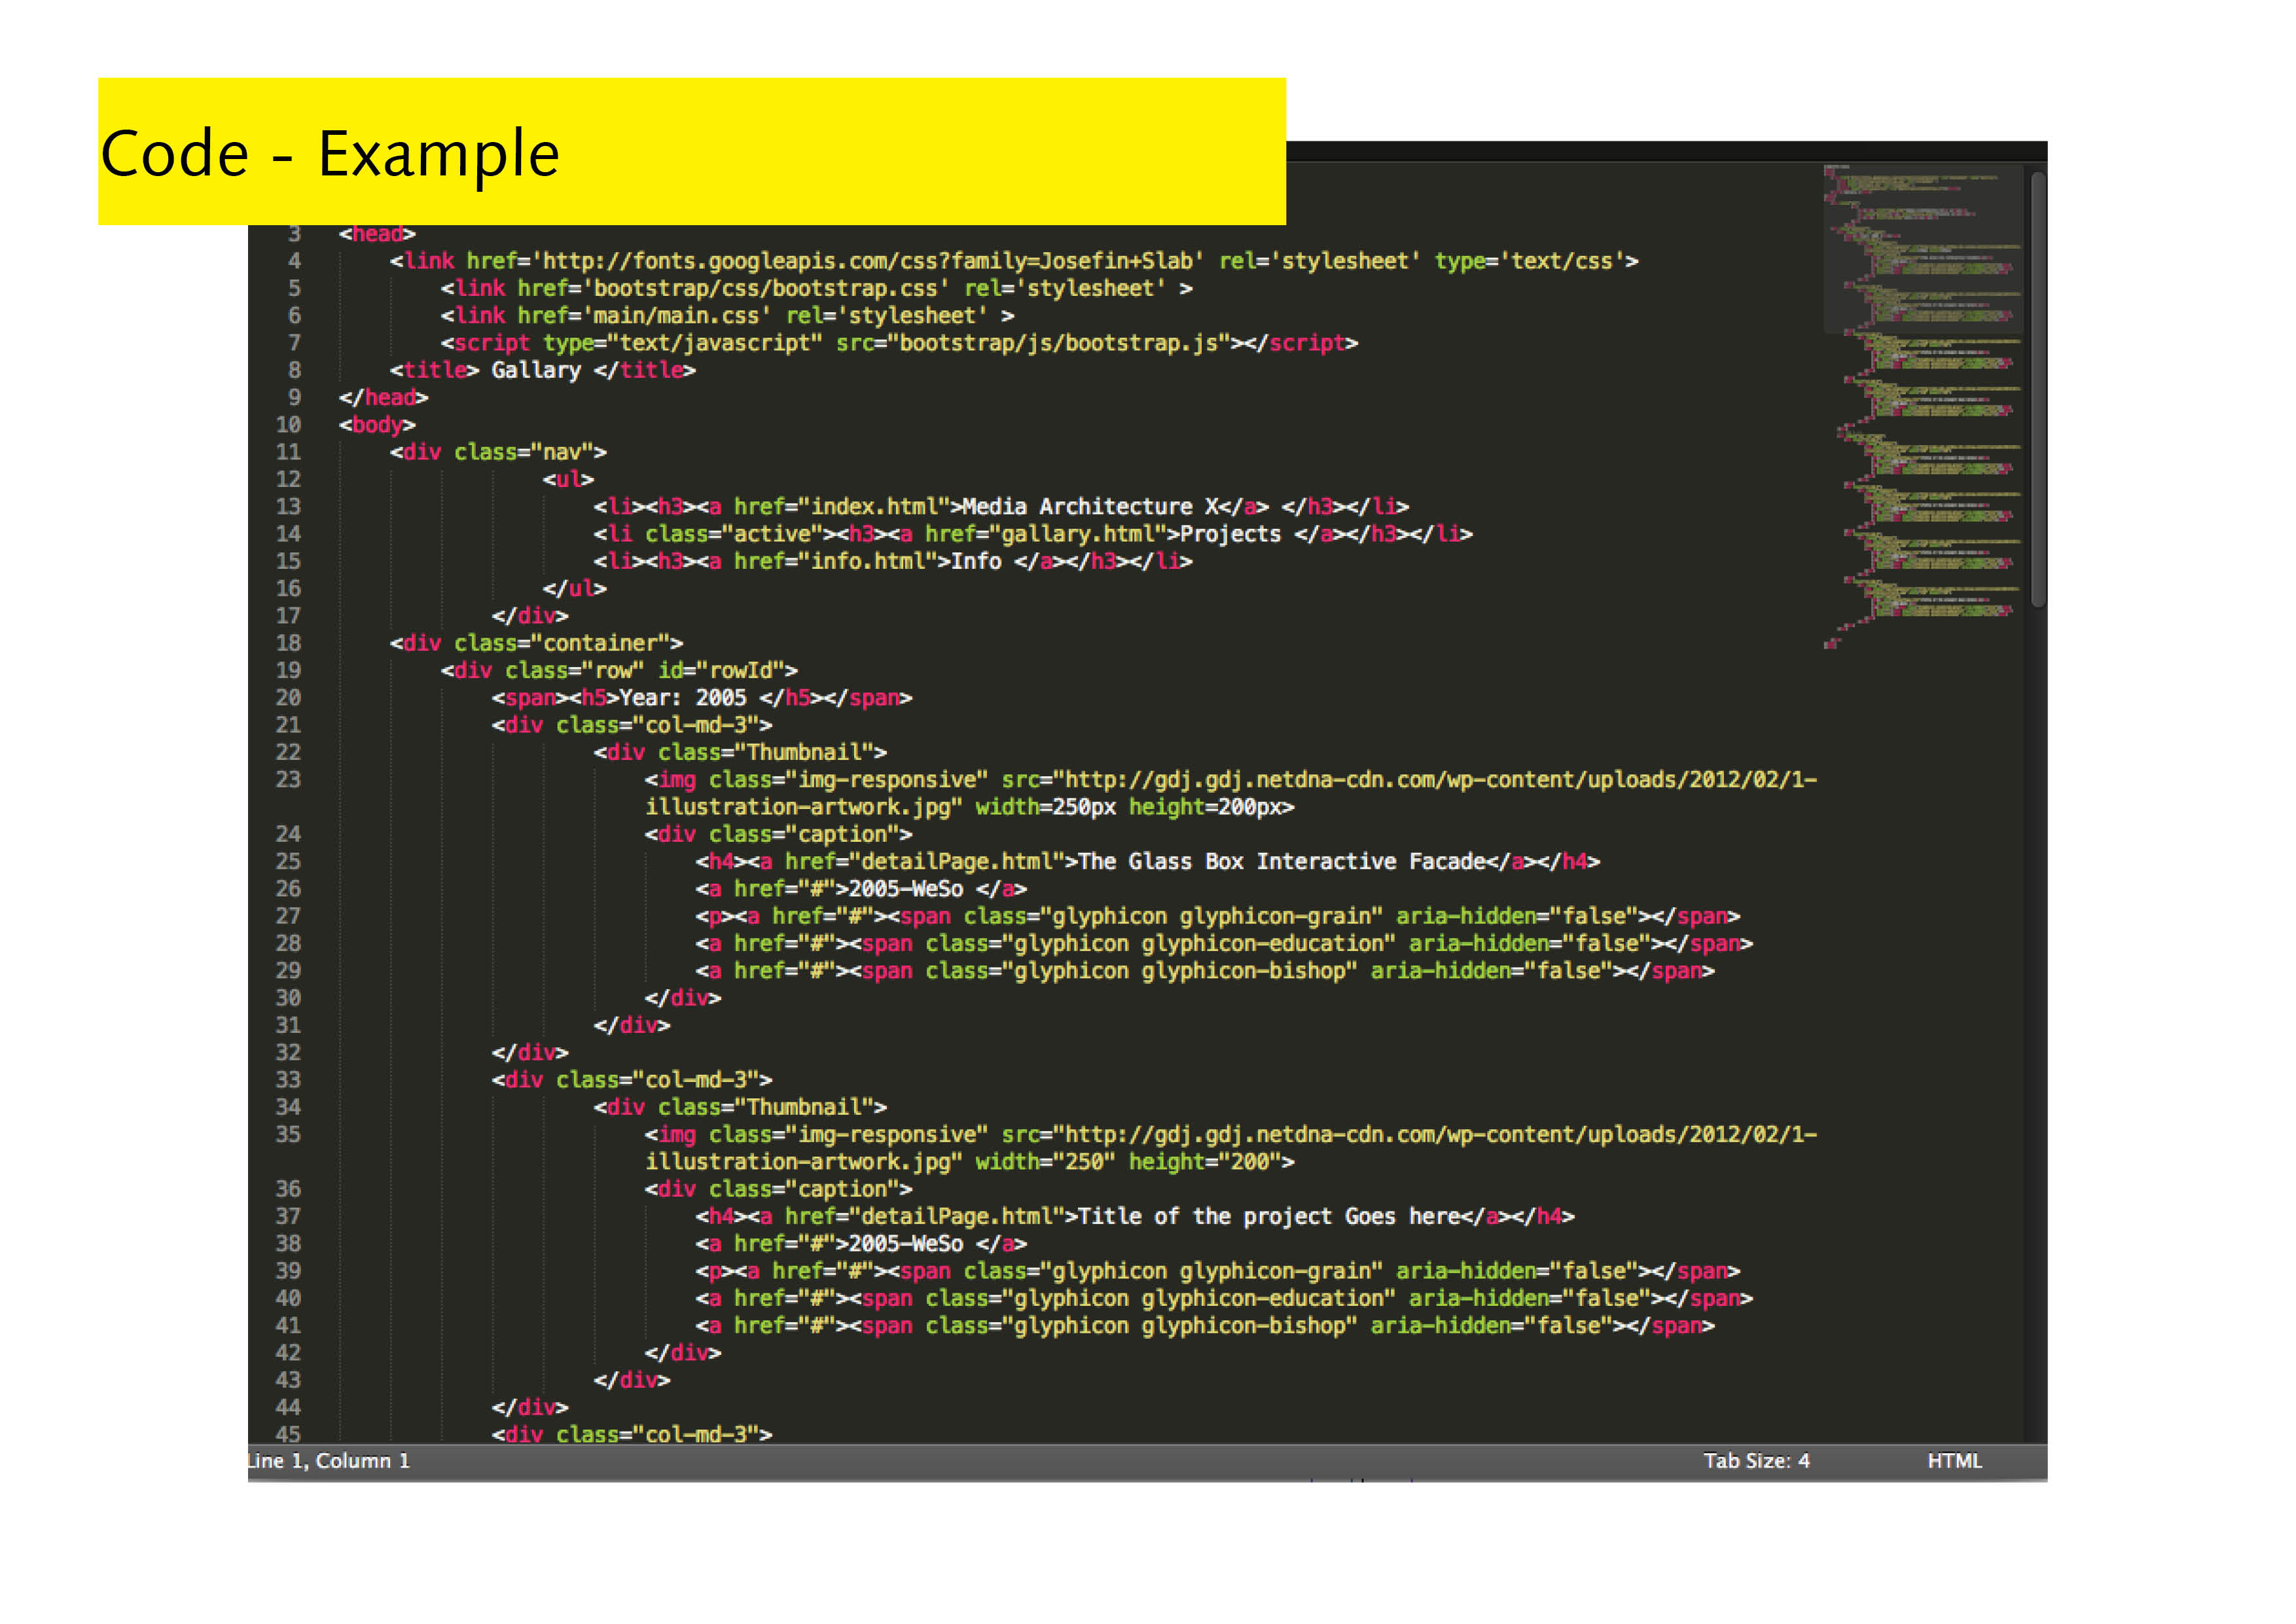Open the HTML syntax selector in status bar
The image size is (2296, 1624).
tap(1954, 1461)
